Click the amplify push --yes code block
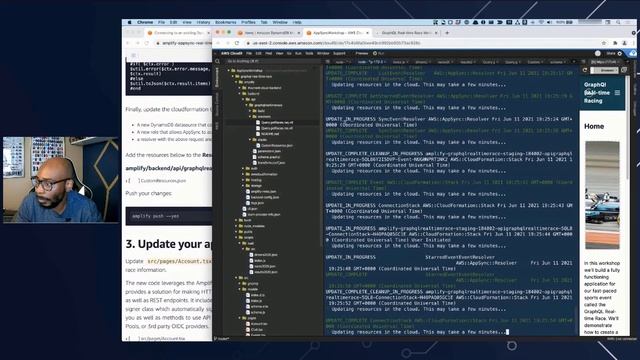 pyautogui.click(x=169, y=216)
